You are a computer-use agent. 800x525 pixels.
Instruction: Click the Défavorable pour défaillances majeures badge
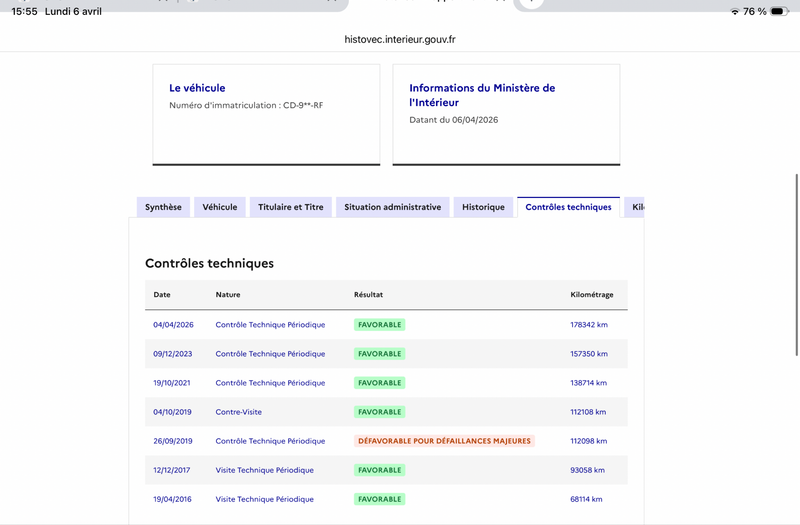(444, 441)
